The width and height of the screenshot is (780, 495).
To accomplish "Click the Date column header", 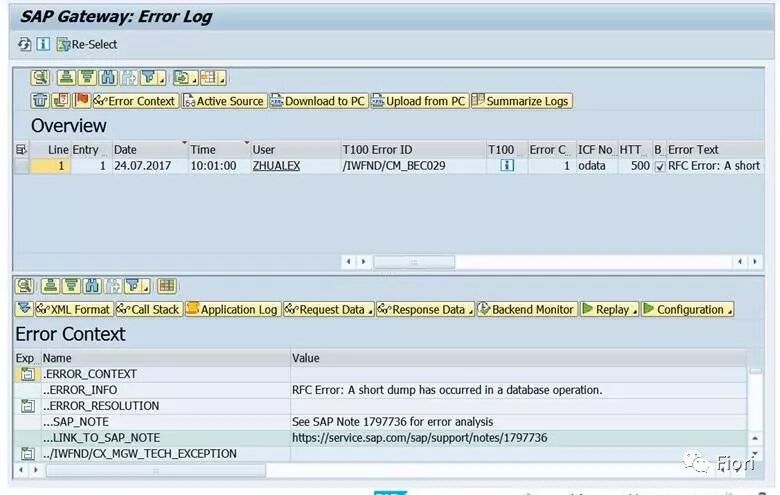I will (x=149, y=149).
